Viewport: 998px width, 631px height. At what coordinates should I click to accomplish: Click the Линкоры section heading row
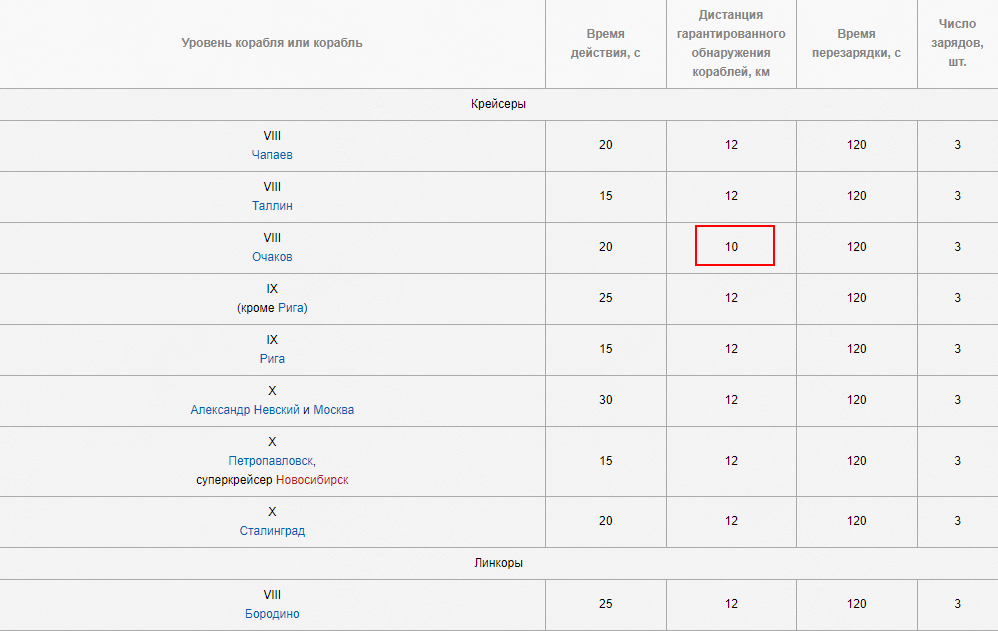(498, 563)
